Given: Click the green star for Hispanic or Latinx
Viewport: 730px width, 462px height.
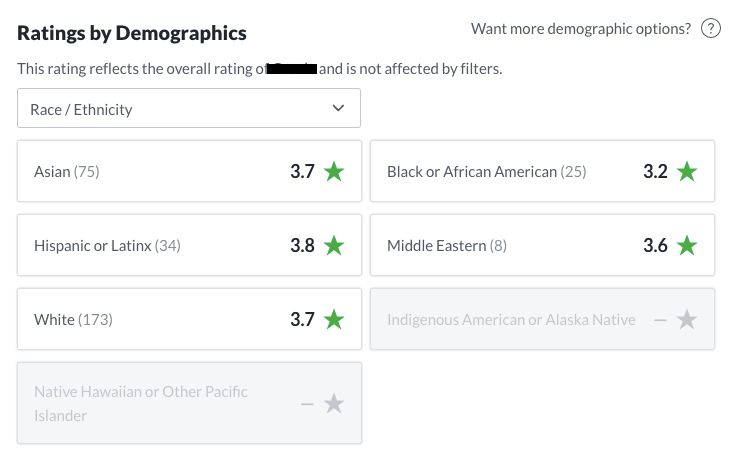Looking at the screenshot, I should [x=334, y=245].
